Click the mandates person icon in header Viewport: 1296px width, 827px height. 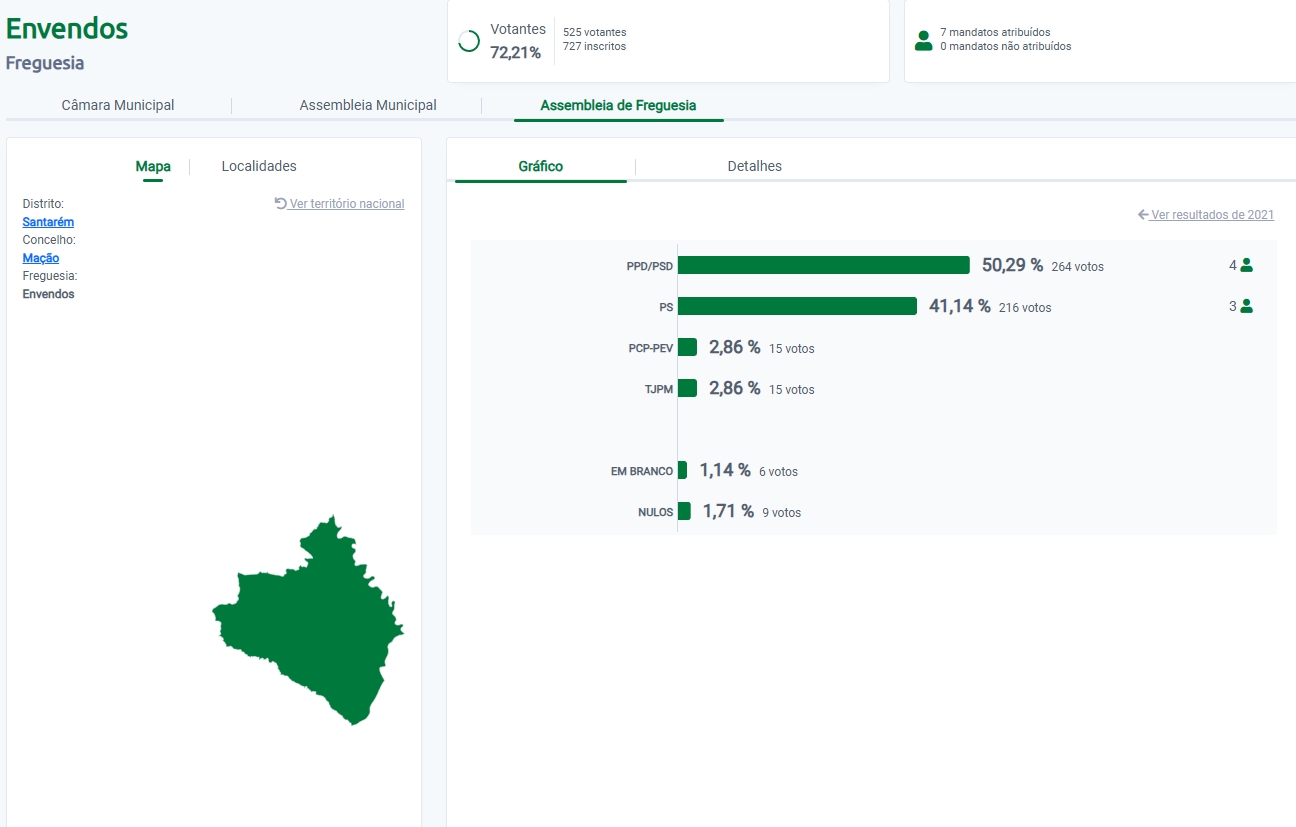[x=924, y=40]
